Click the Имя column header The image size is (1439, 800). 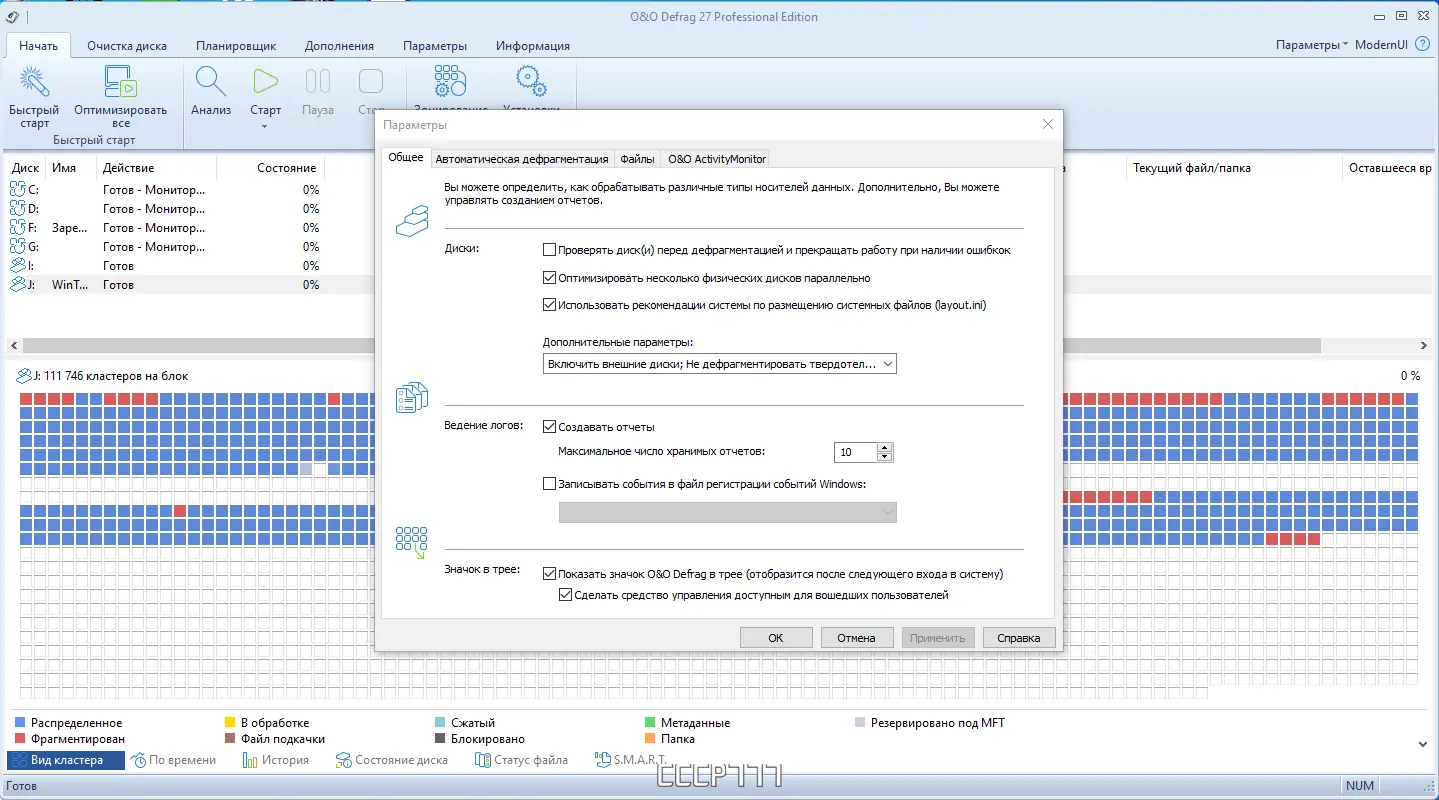click(x=71, y=168)
